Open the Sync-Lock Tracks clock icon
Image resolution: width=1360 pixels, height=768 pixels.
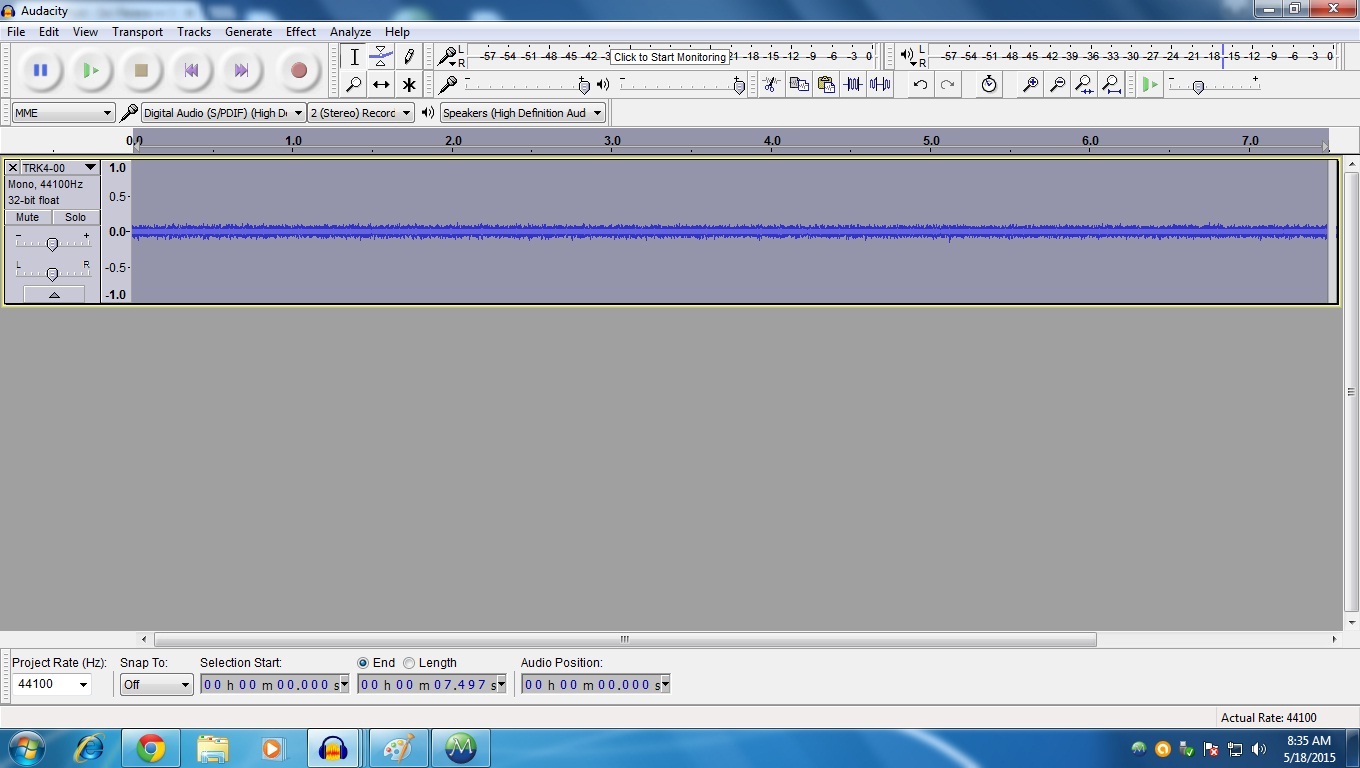point(988,85)
